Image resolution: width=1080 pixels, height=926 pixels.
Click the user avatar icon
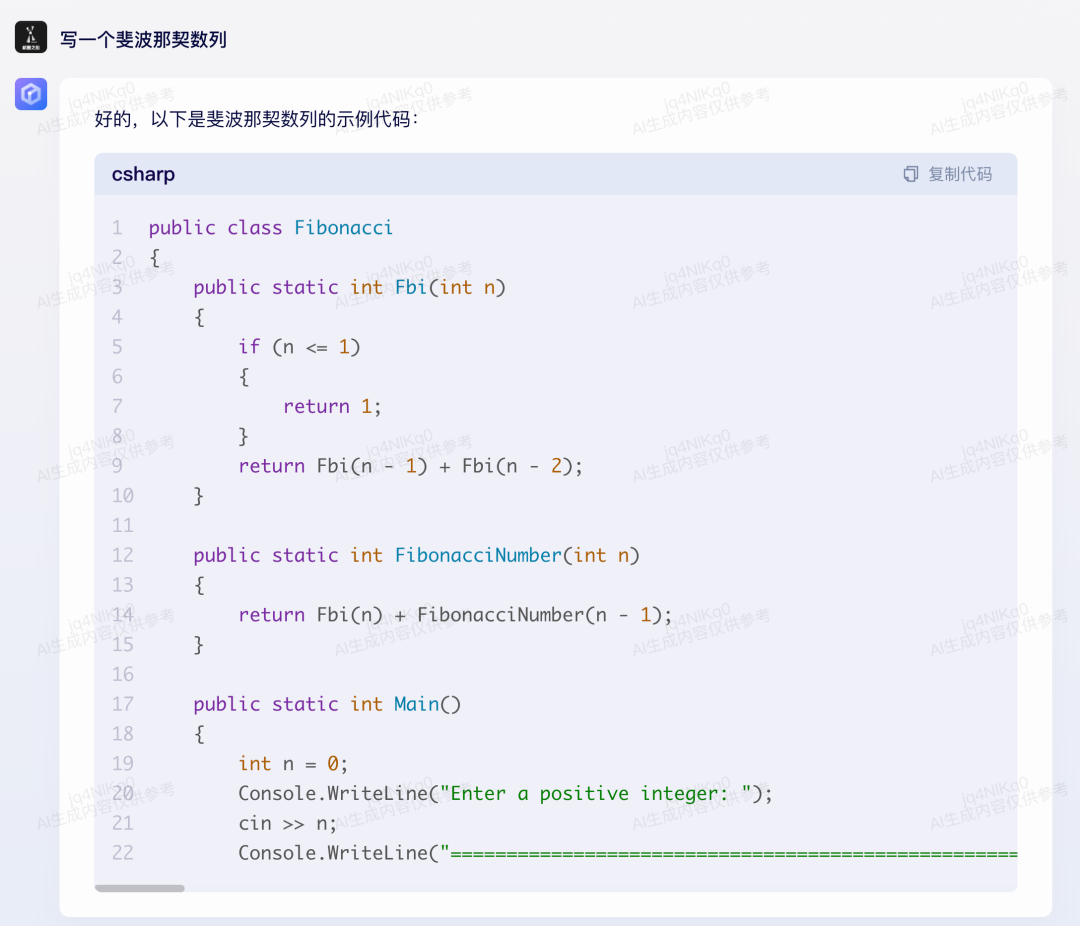tap(31, 38)
